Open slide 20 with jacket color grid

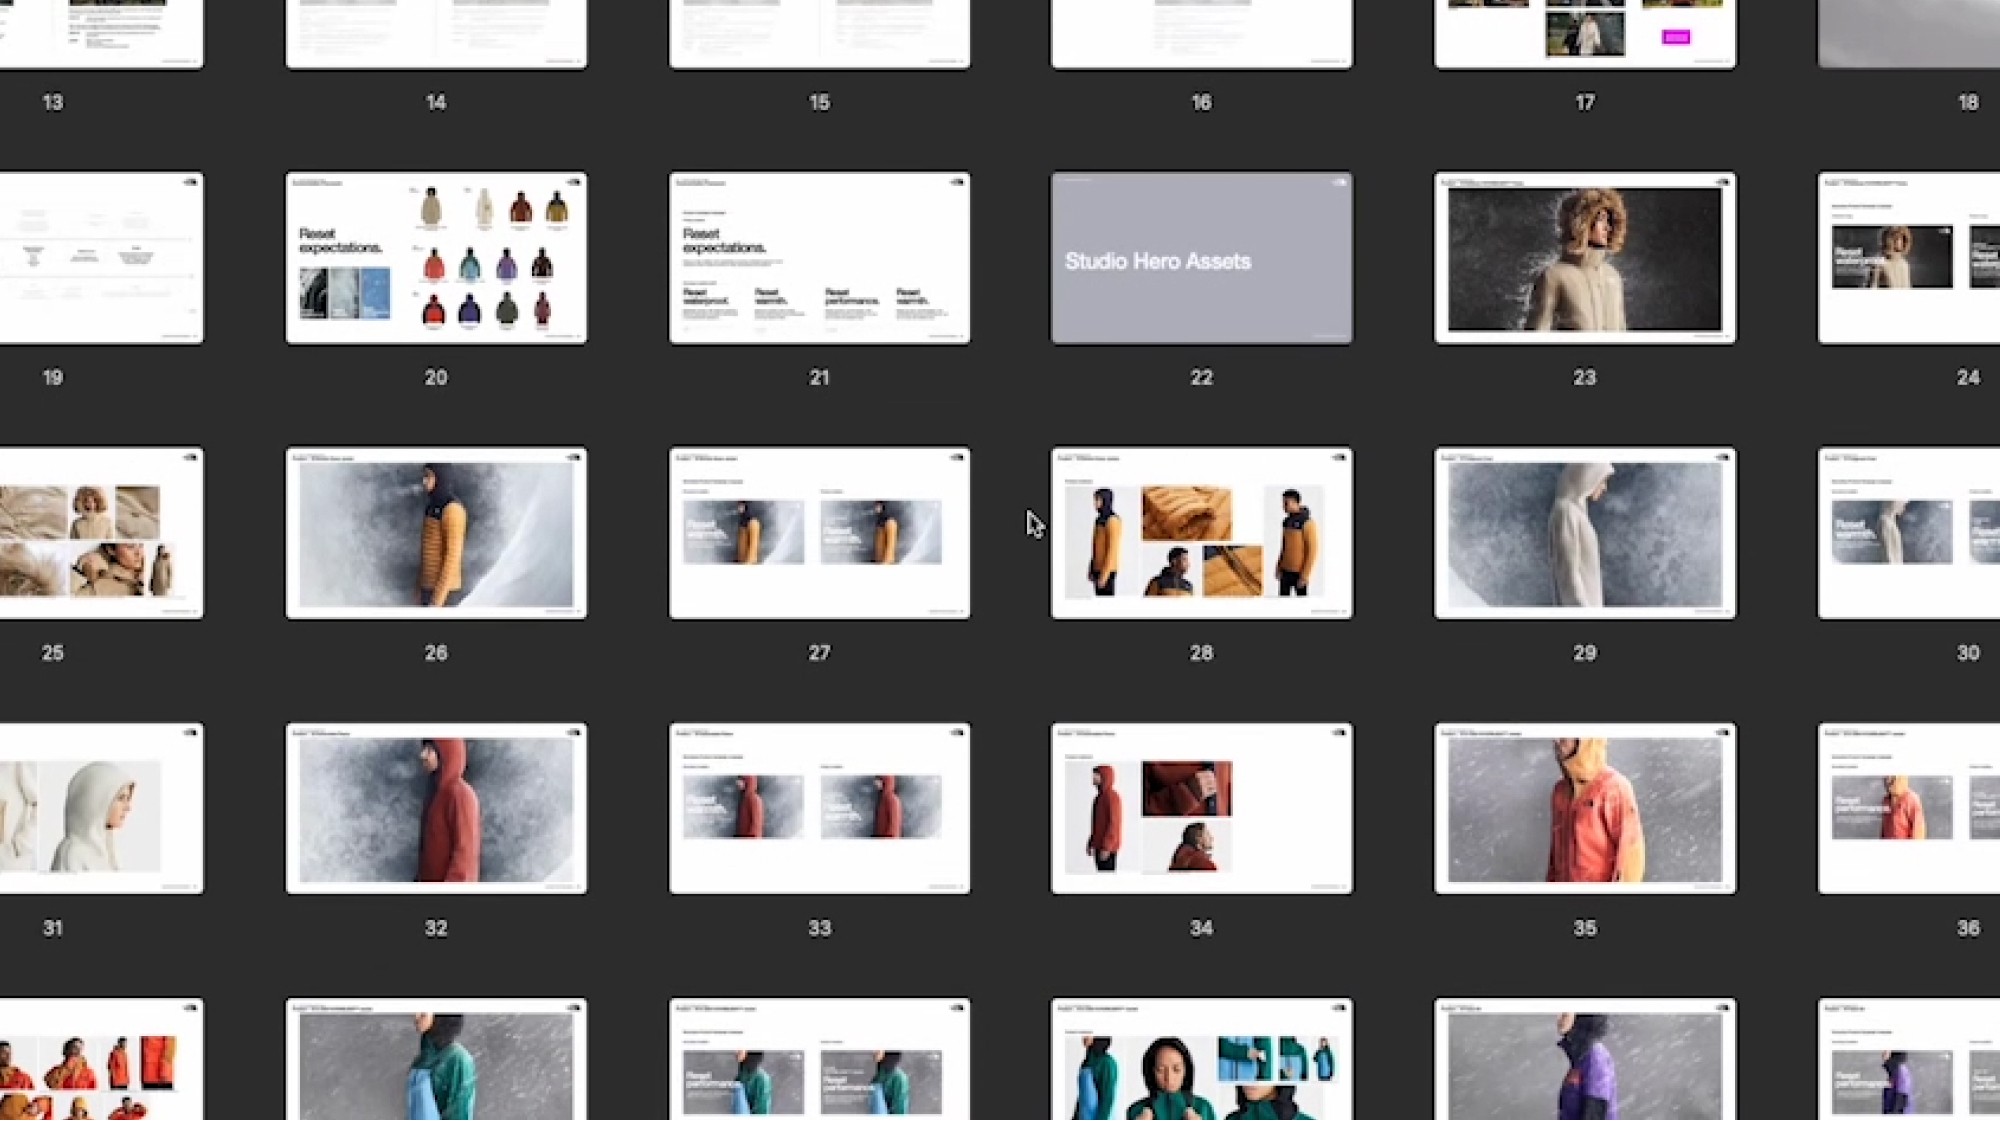pos(436,258)
